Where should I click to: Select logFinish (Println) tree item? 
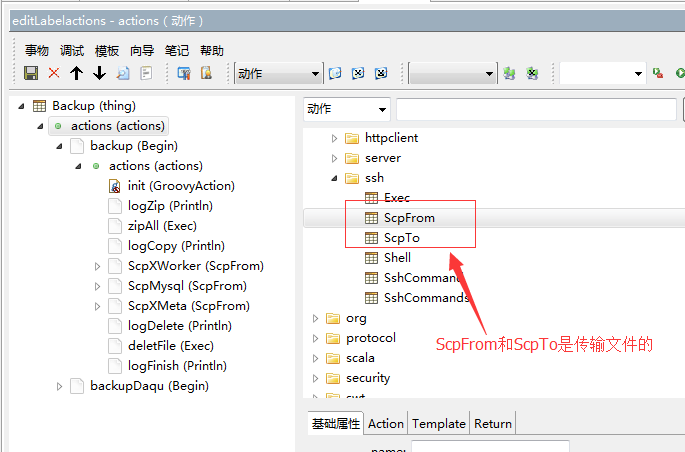click(x=177, y=366)
